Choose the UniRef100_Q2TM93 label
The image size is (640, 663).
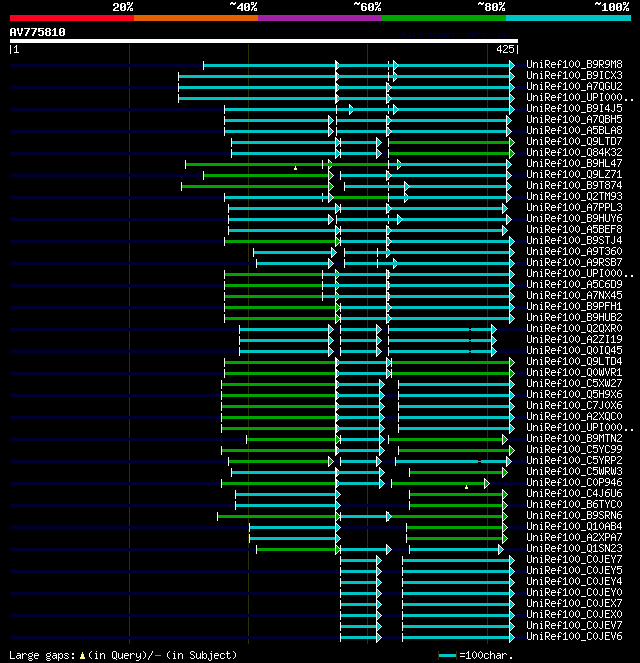(x=574, y=196)
